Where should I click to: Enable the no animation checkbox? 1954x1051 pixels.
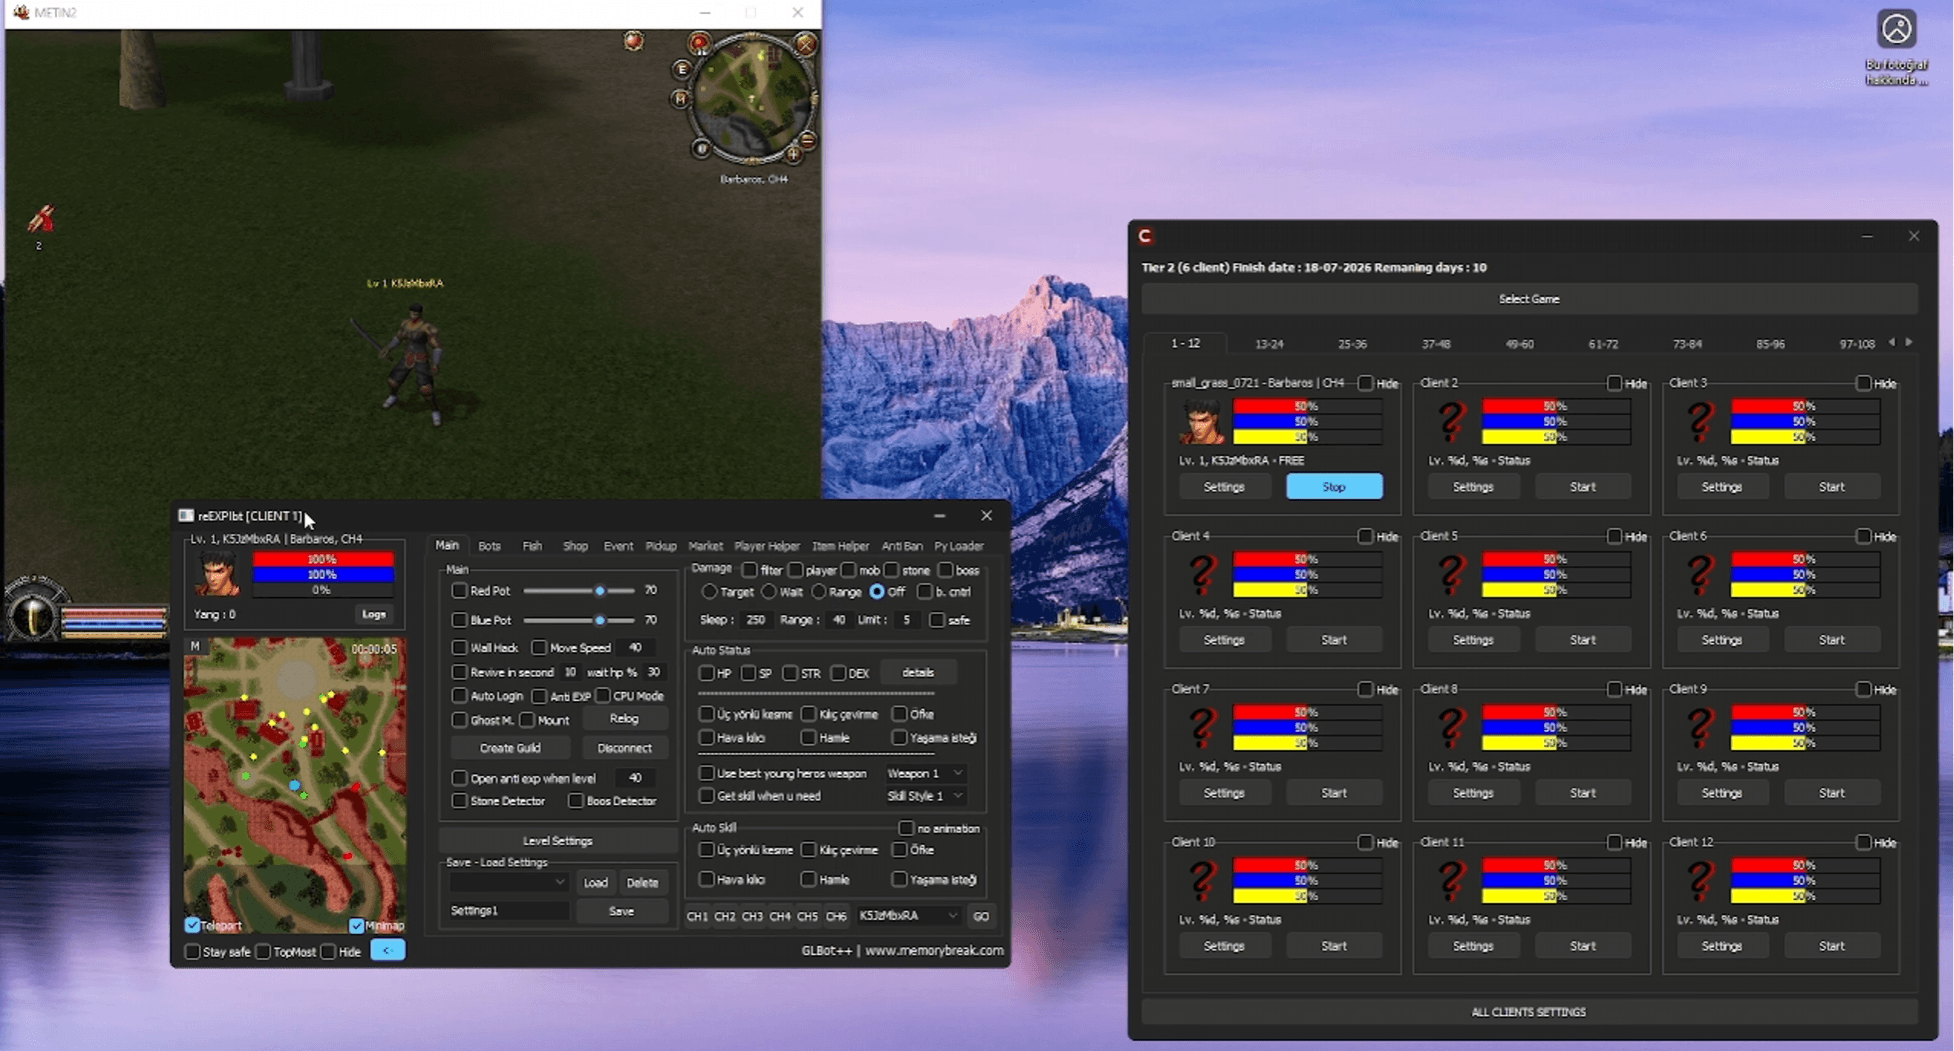pos(906,828)
